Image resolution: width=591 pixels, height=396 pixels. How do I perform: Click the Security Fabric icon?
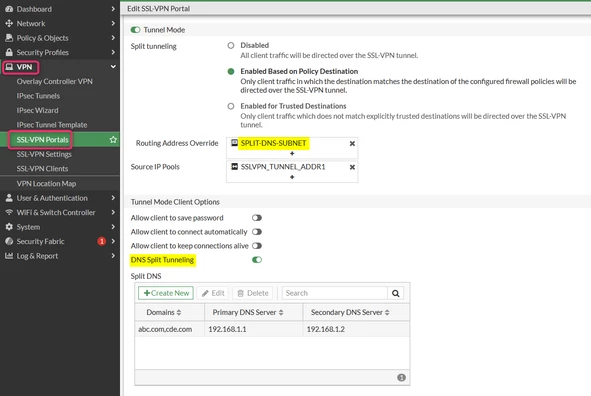coord(9,241)
